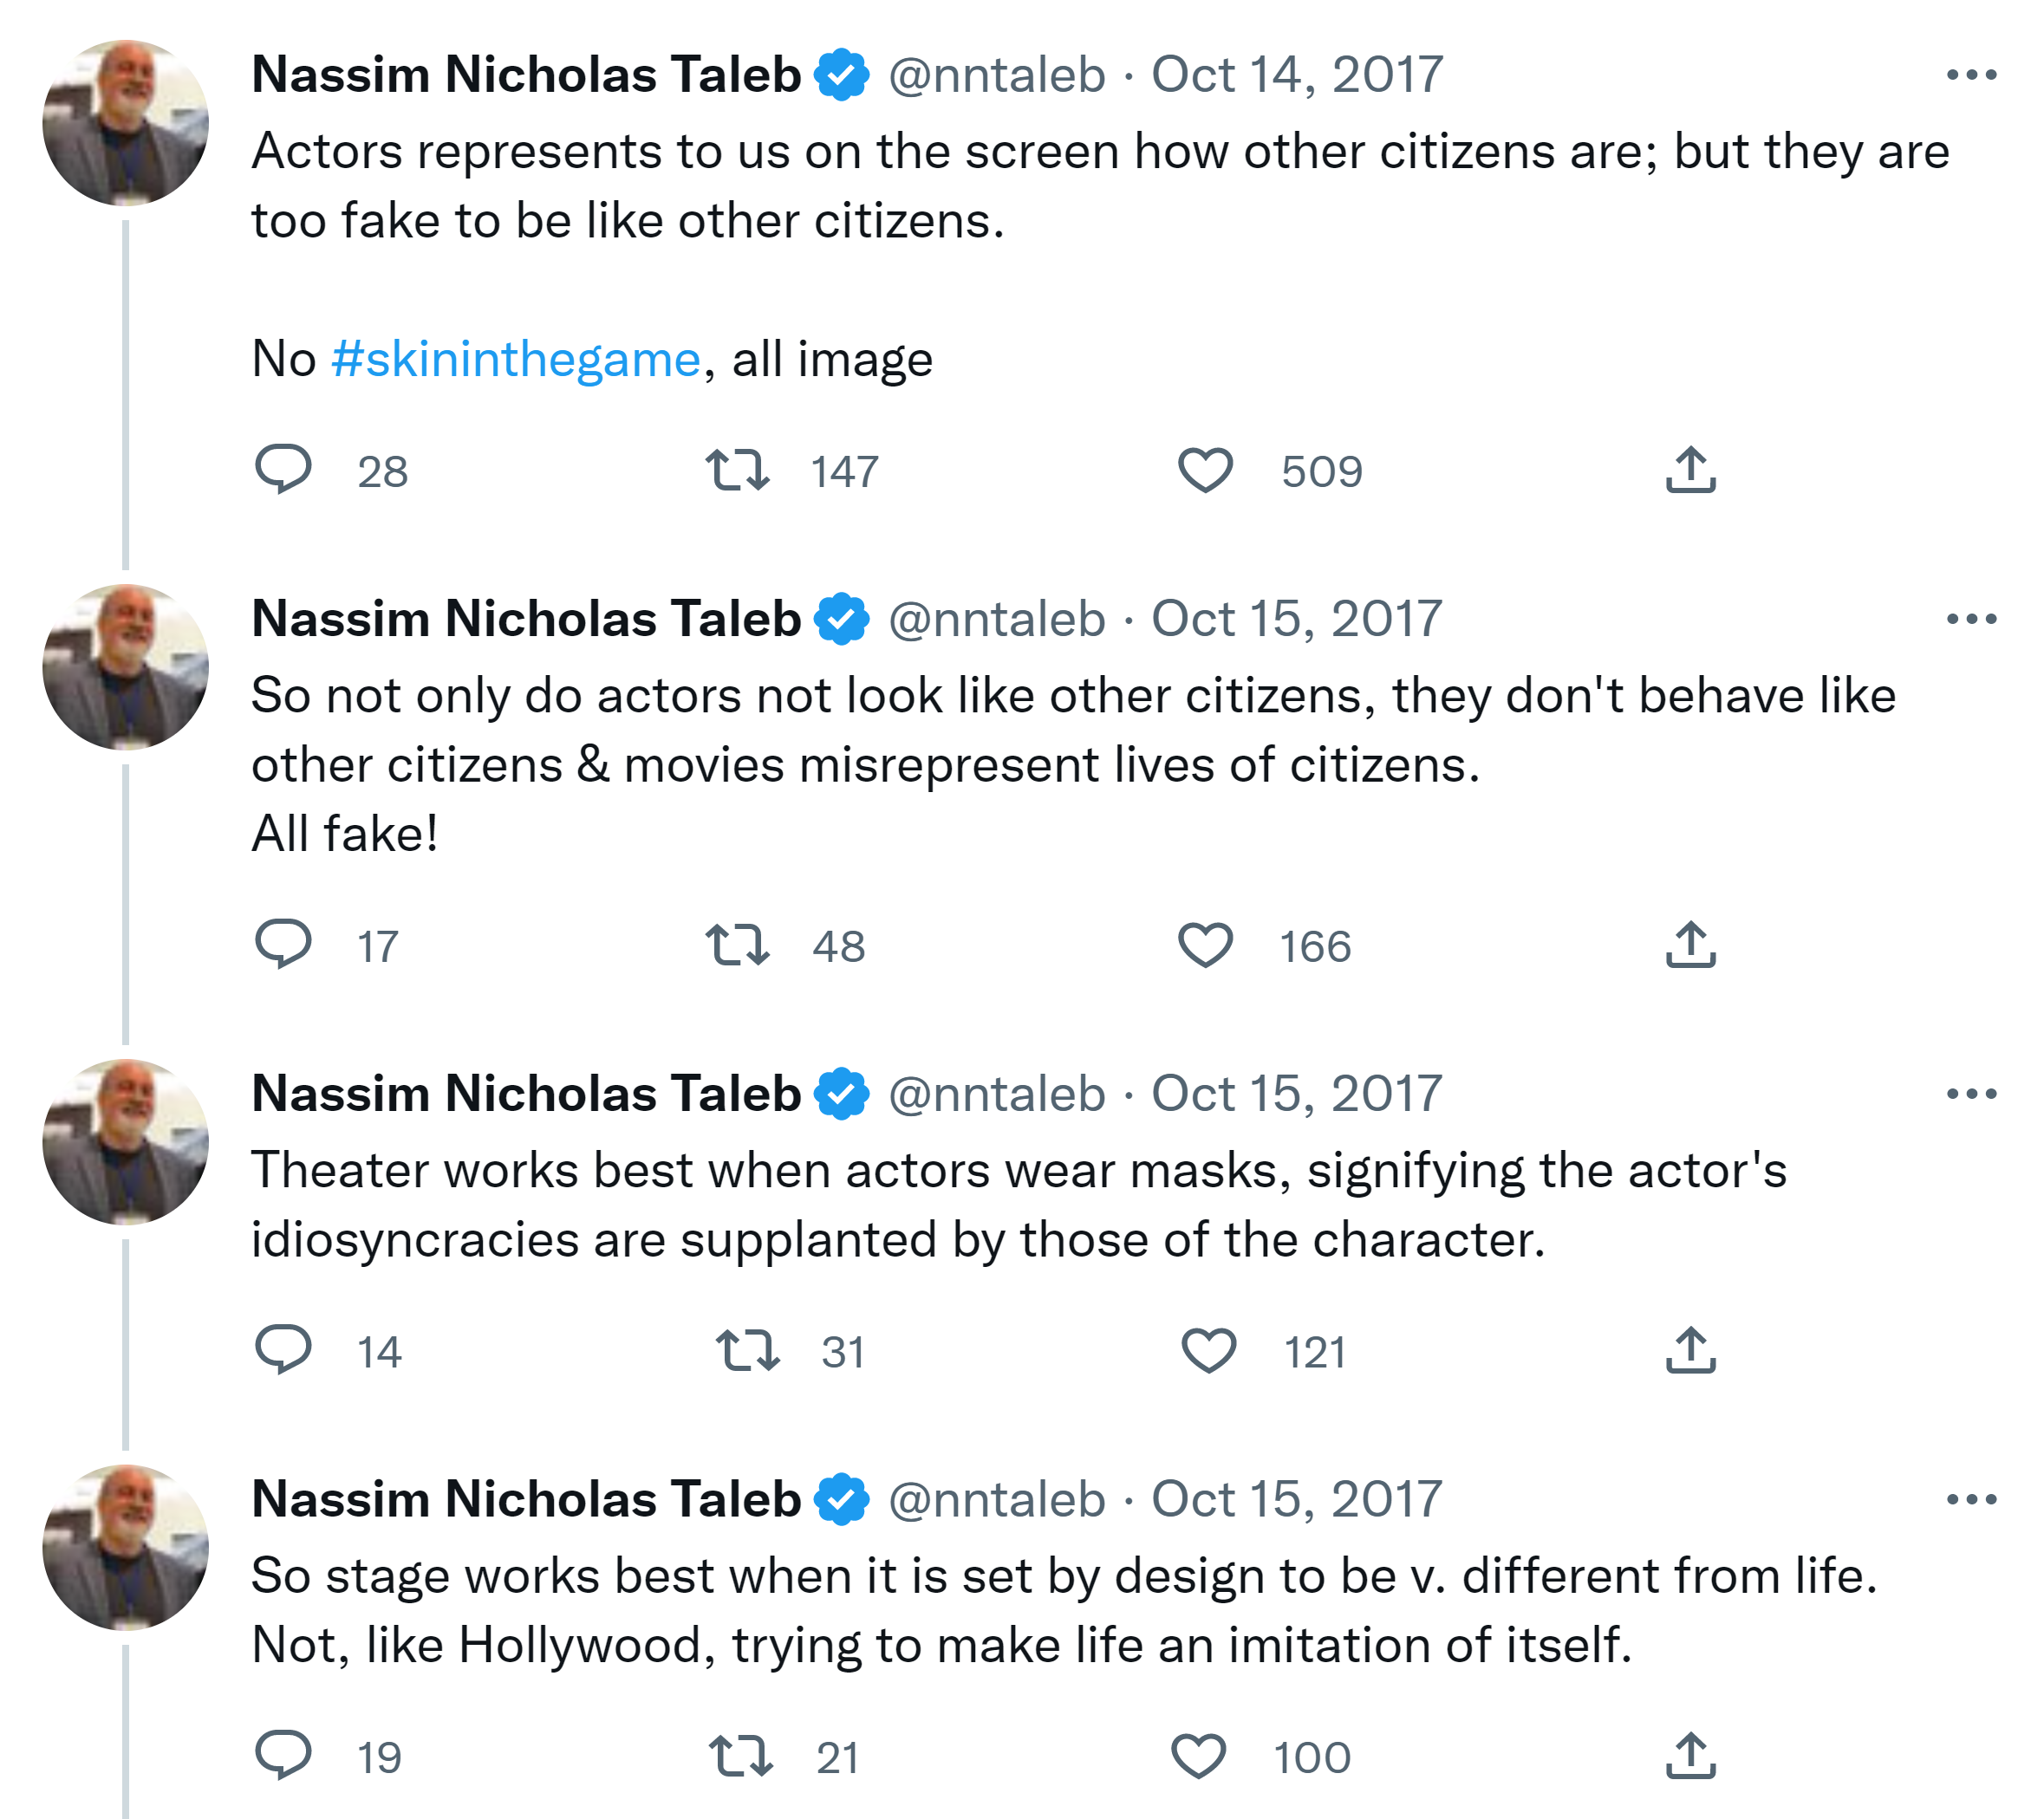
Task: Share the Hollywood imitation tweet
Action: pos(1690,1755)
